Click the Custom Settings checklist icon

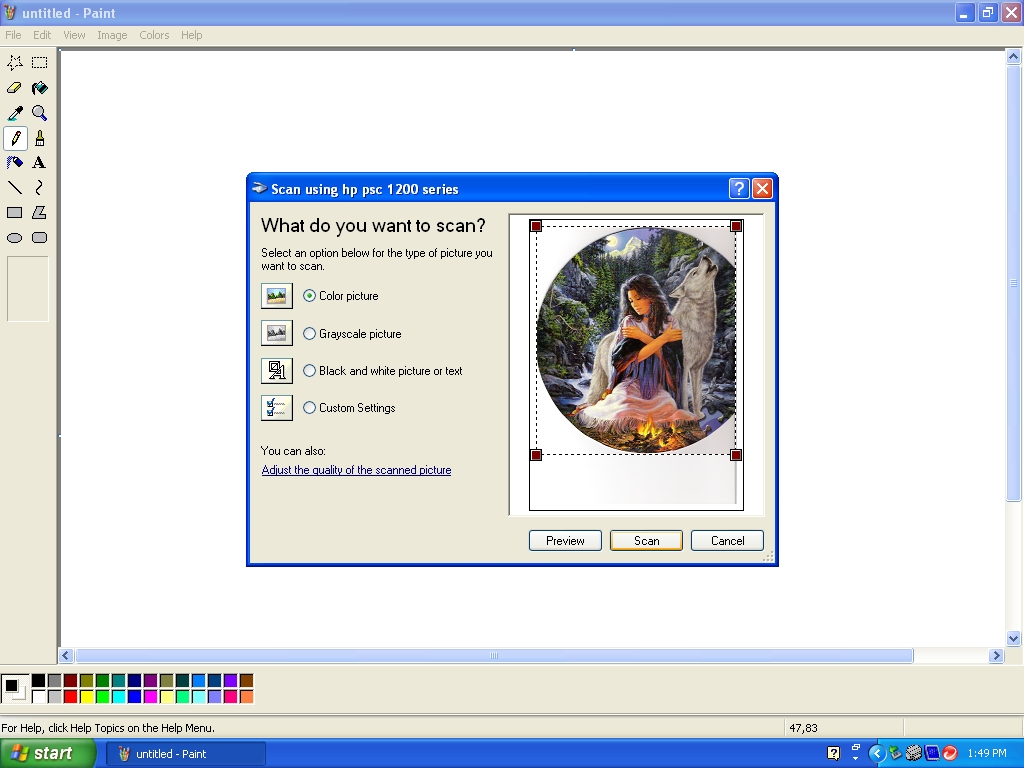277,408
